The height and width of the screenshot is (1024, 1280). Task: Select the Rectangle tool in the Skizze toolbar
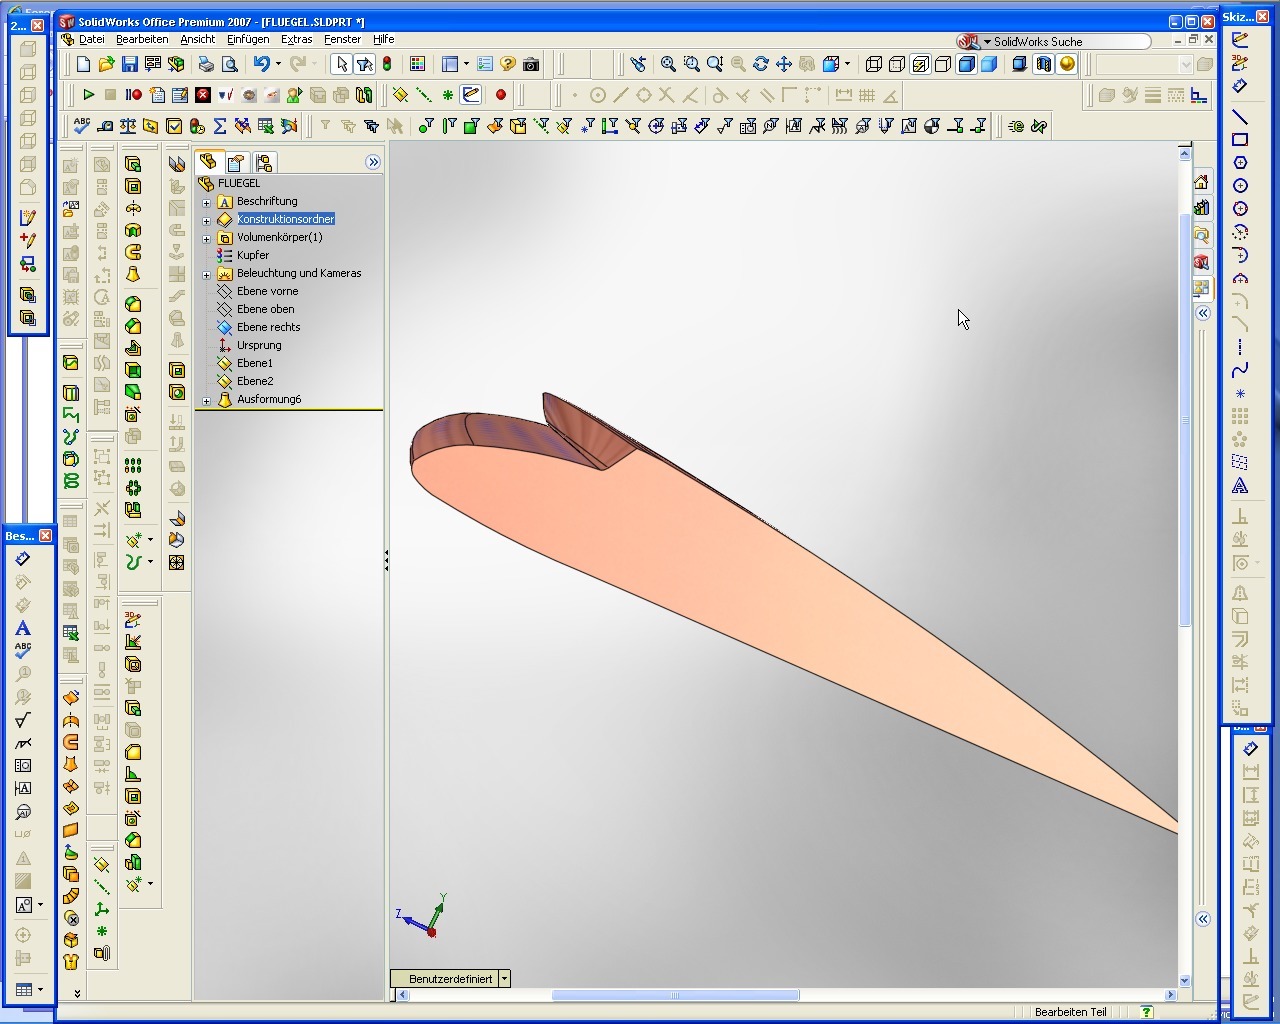(x=1240, y=140)
